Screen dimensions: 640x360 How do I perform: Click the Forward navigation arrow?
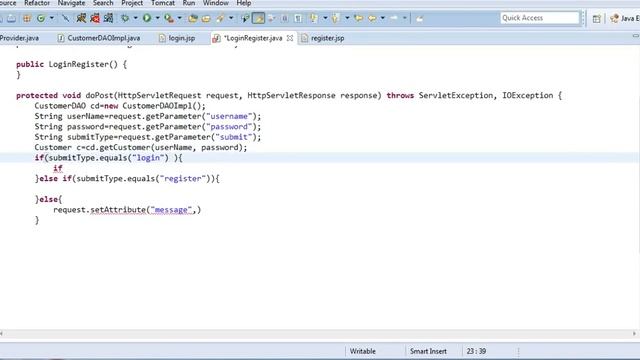click(x=394, y=18)
